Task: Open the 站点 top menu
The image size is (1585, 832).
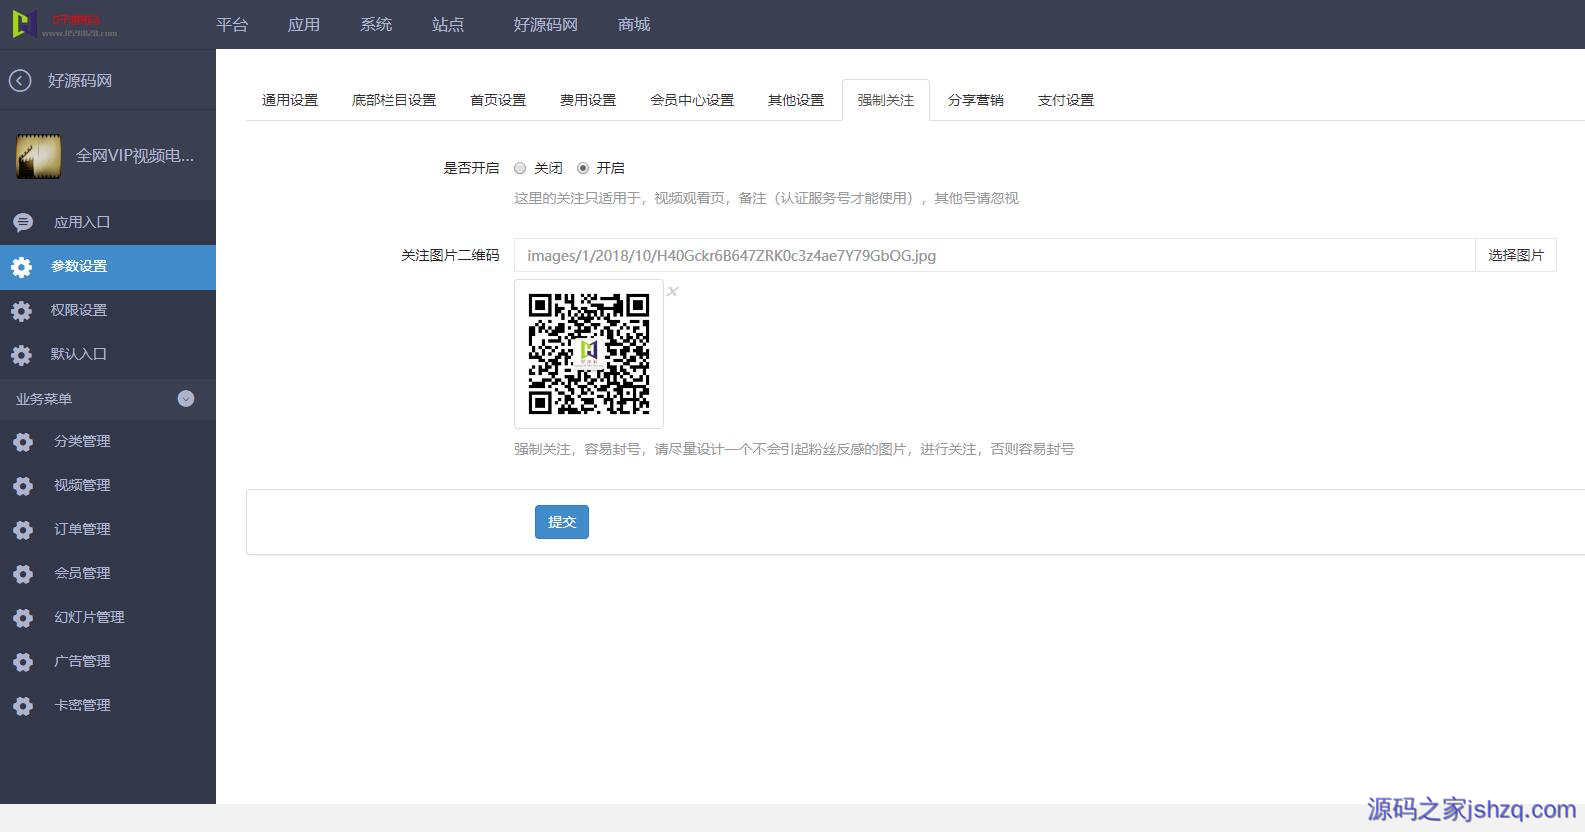Action: click(448, 24)
